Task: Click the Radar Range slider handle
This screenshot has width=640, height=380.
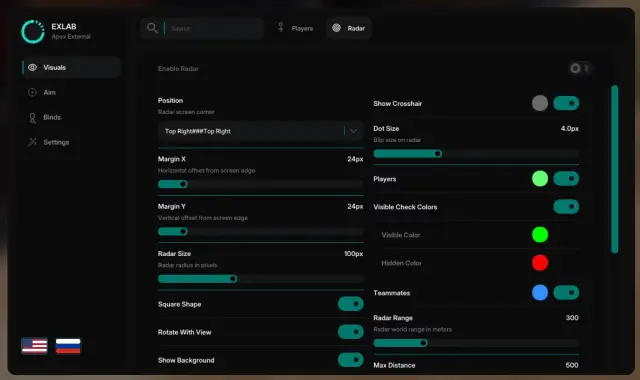Action: click(424, 343)
